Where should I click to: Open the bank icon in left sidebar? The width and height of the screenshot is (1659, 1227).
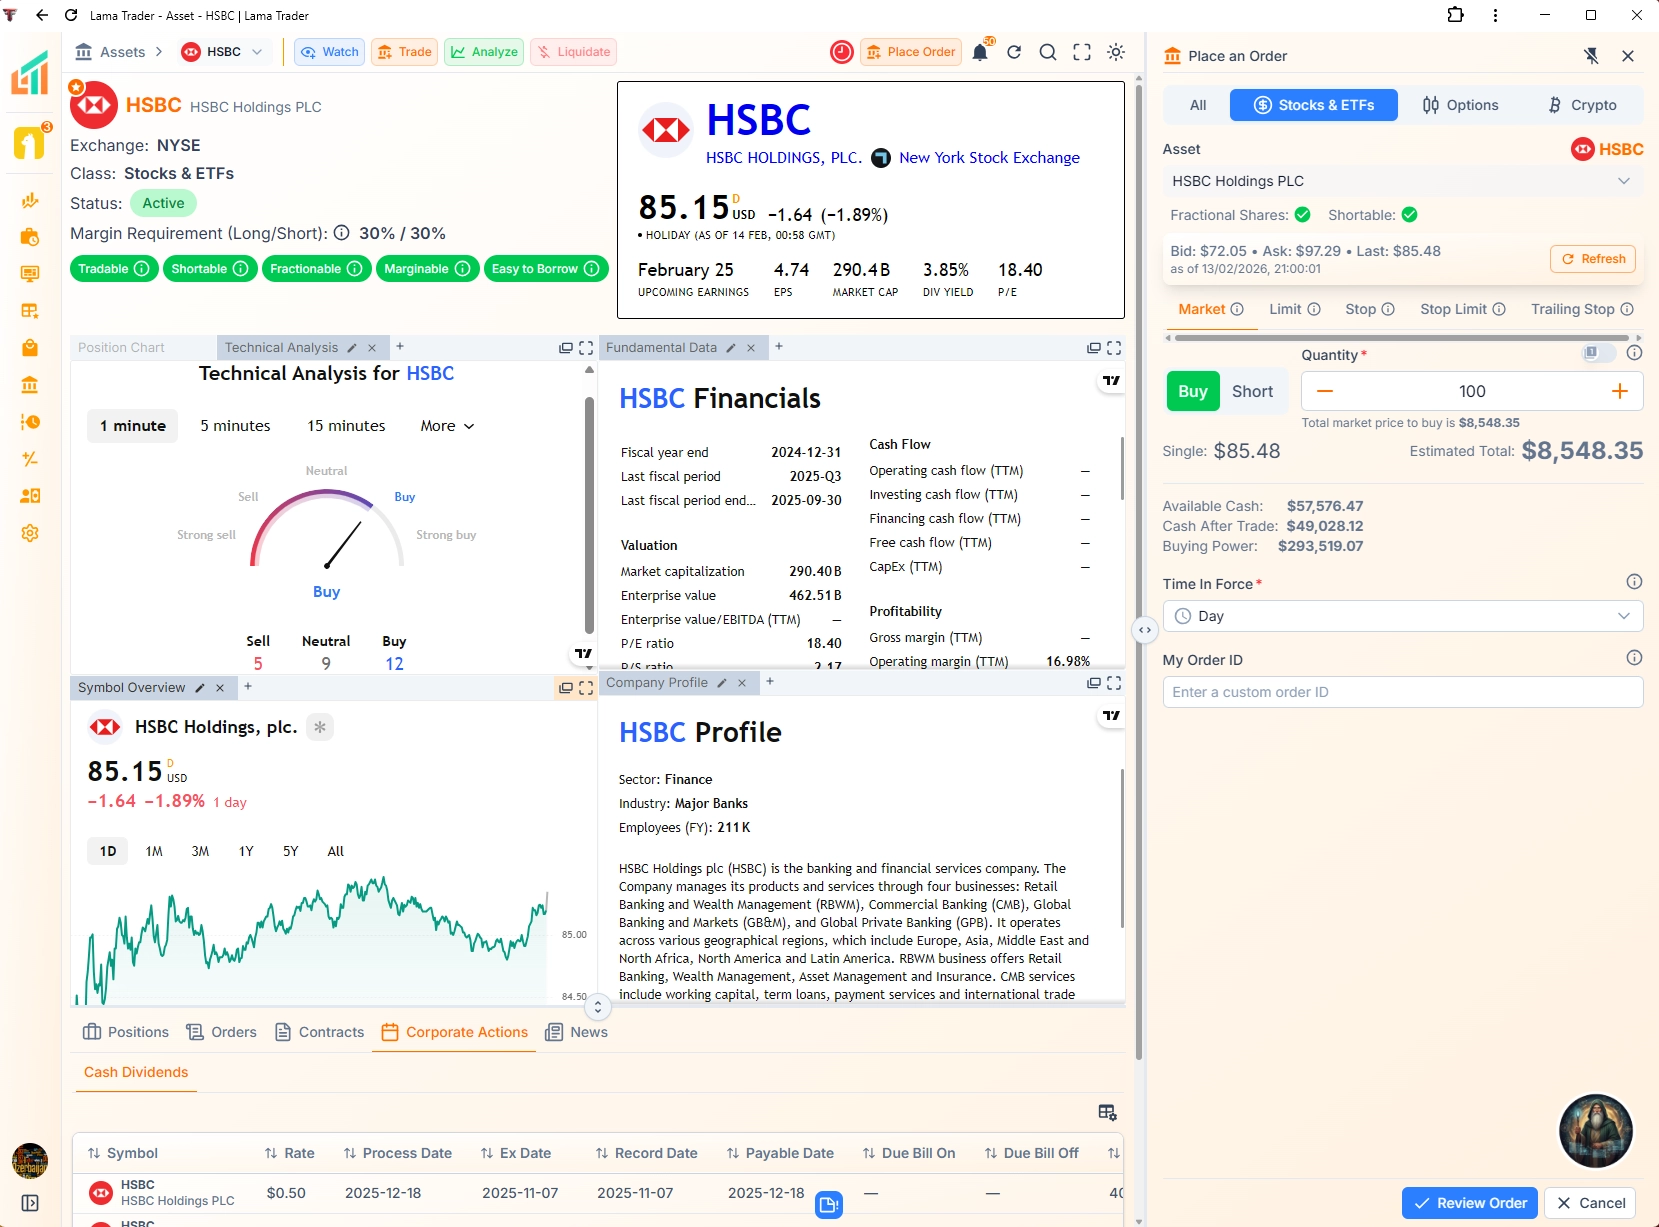coord(30,385)
